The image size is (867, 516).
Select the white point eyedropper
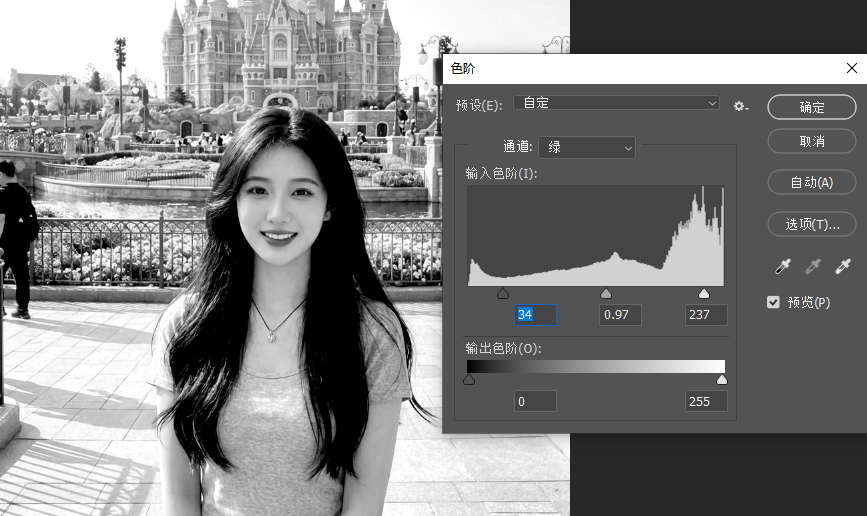[x=842, y=266]
